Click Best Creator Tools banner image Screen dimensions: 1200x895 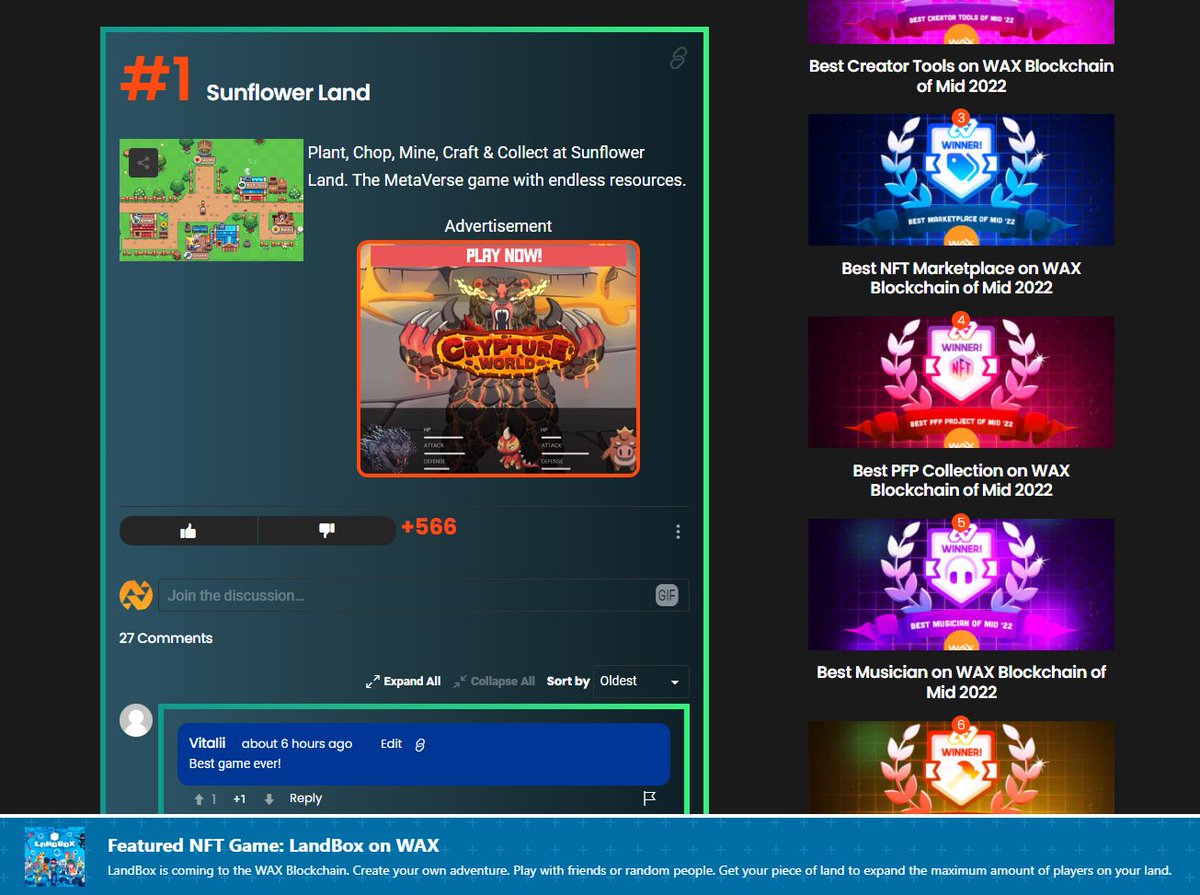click(961, 22)
